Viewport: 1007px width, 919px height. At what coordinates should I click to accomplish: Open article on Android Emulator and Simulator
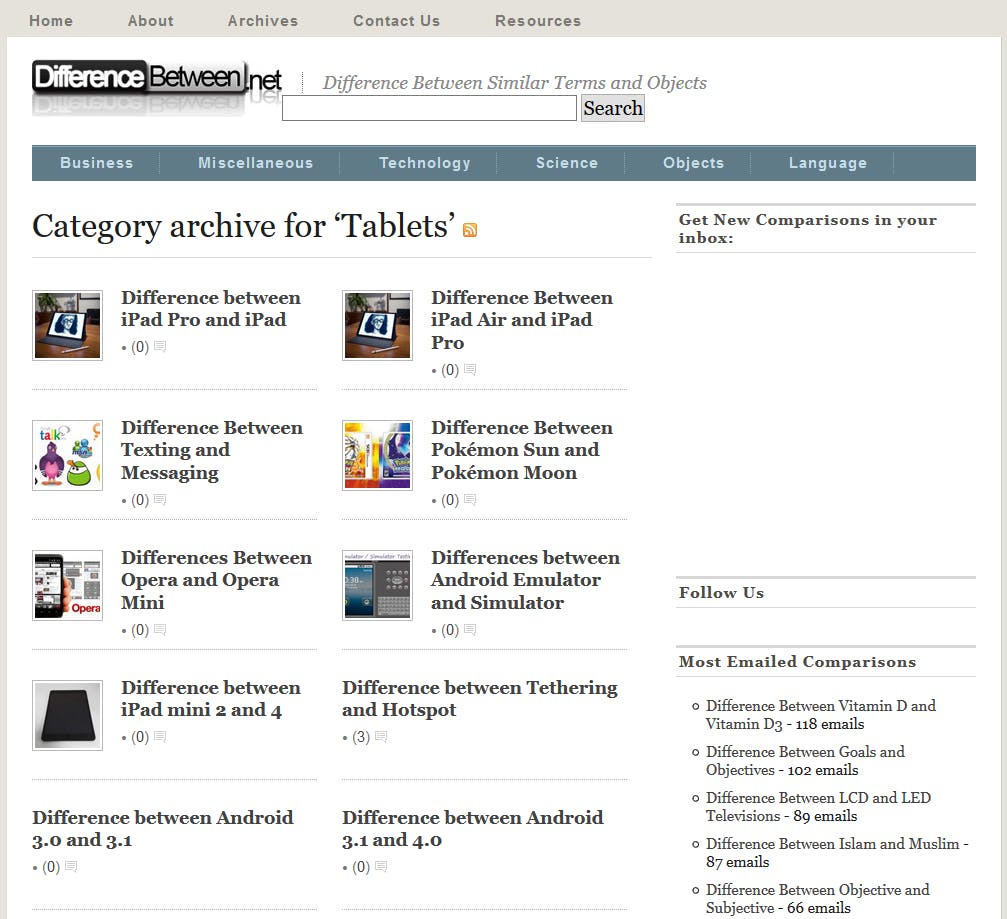[x=525, y=580]
